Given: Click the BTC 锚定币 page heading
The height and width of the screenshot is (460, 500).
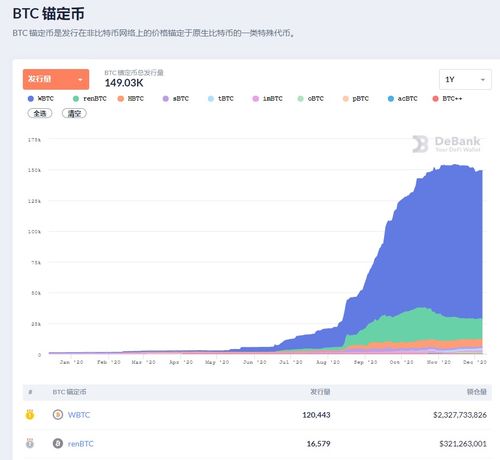Looking at the screenshot, I should (x=48, y=14).
